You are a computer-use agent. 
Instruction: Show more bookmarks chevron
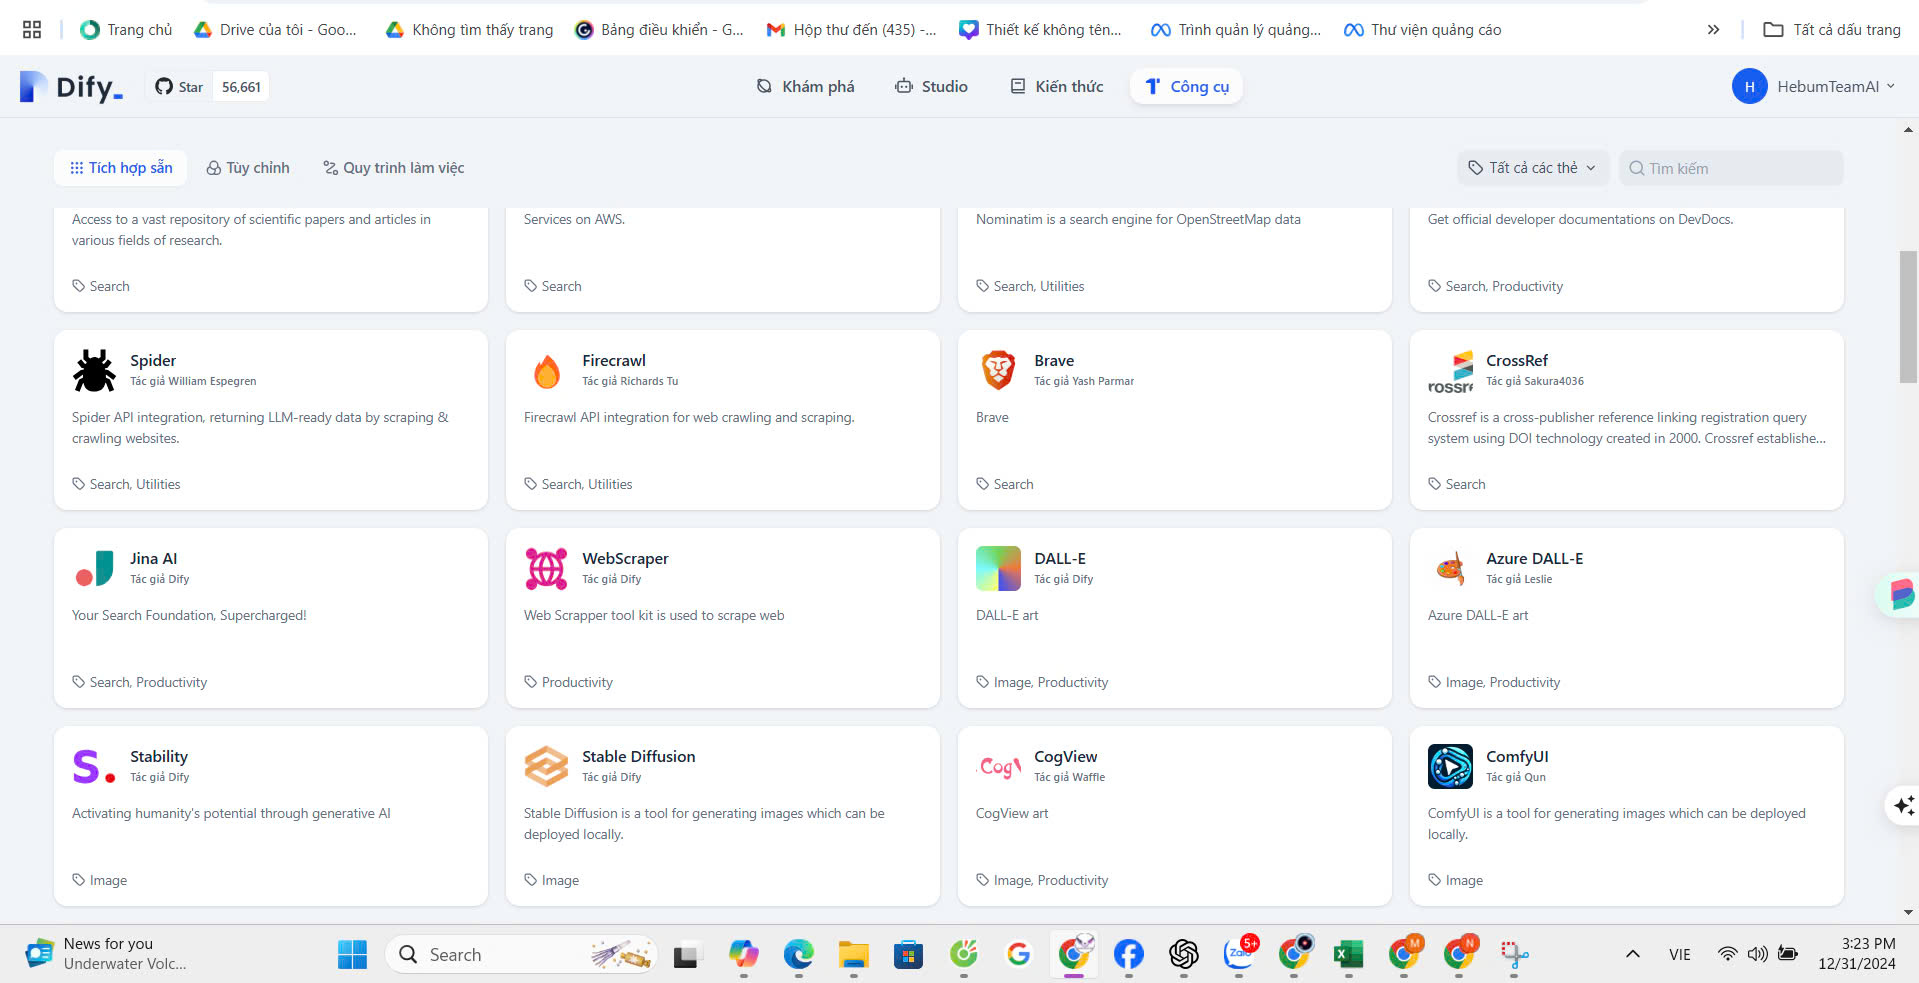click(x=1713, y=30)
